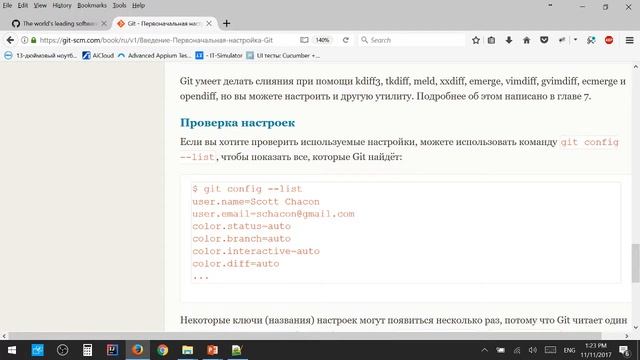The width and height of the screenshot is (640, 360).
Task: Click the vertical scrollbar up arrow
Action: click(636, 67)
